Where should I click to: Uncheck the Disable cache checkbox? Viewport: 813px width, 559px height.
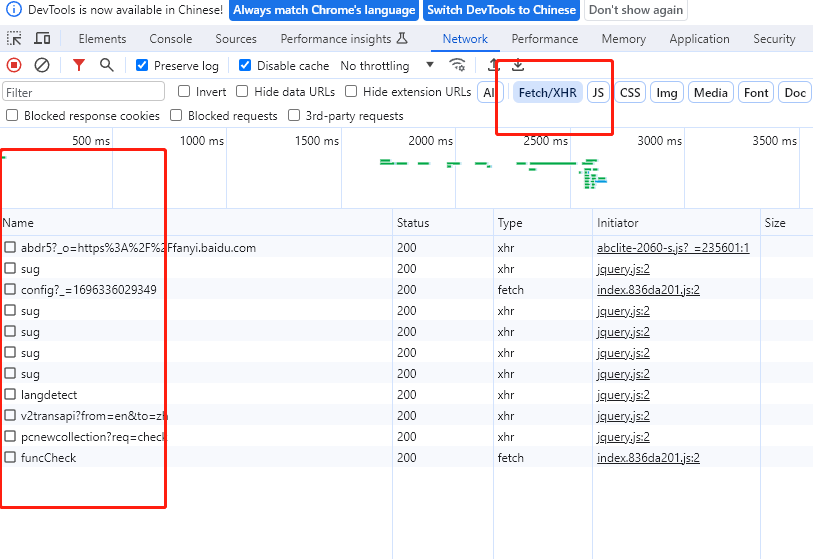[245, 66]
